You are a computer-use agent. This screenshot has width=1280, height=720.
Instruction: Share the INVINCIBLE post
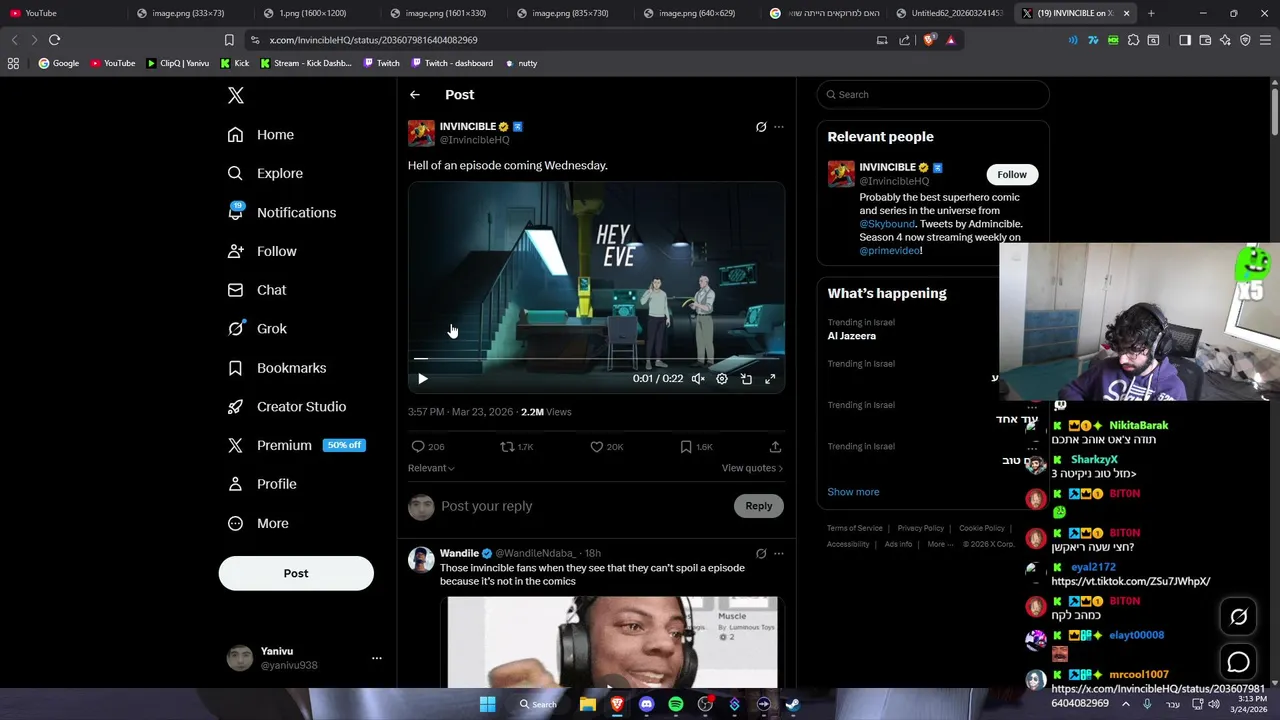[775, 447]
